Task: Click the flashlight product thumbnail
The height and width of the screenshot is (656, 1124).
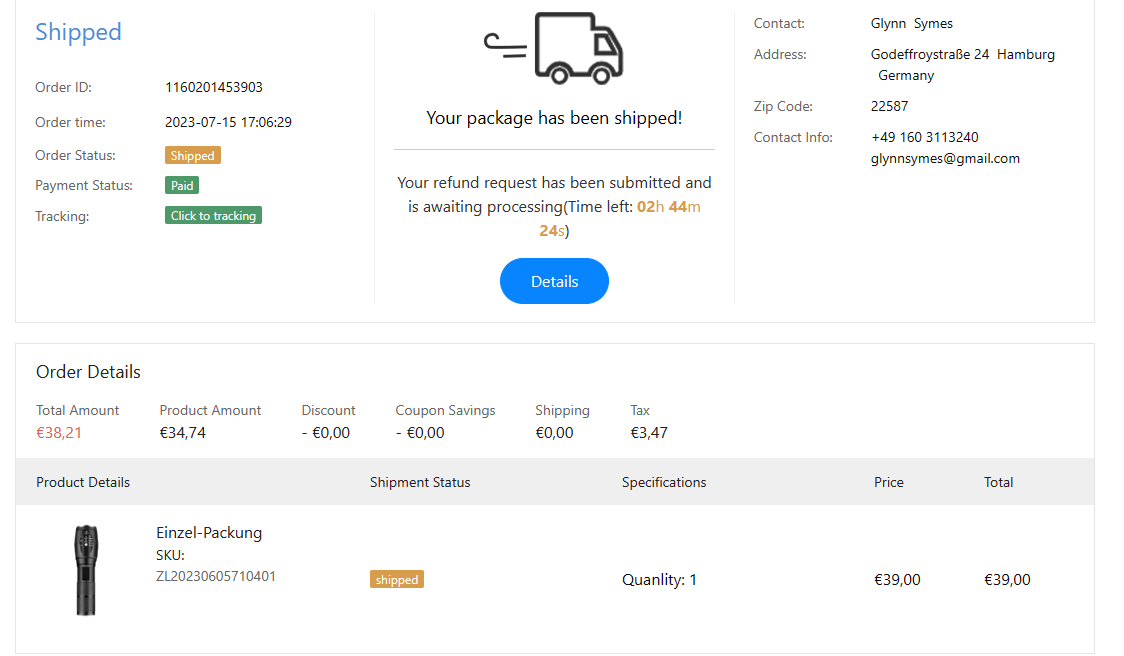Action: [85, 571]
